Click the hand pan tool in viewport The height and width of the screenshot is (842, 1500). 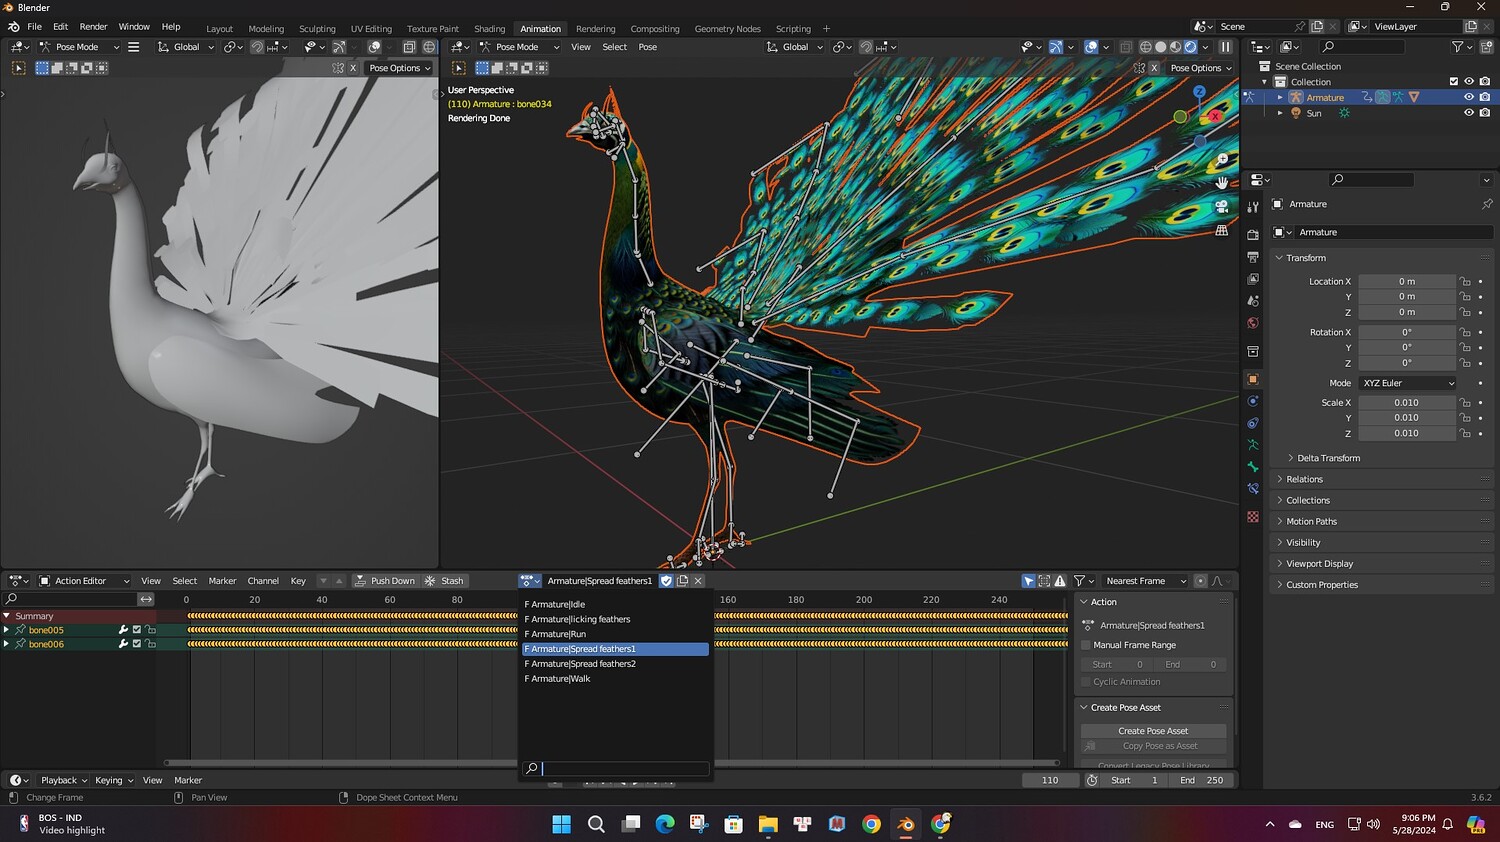click(x=1221, y=183)
